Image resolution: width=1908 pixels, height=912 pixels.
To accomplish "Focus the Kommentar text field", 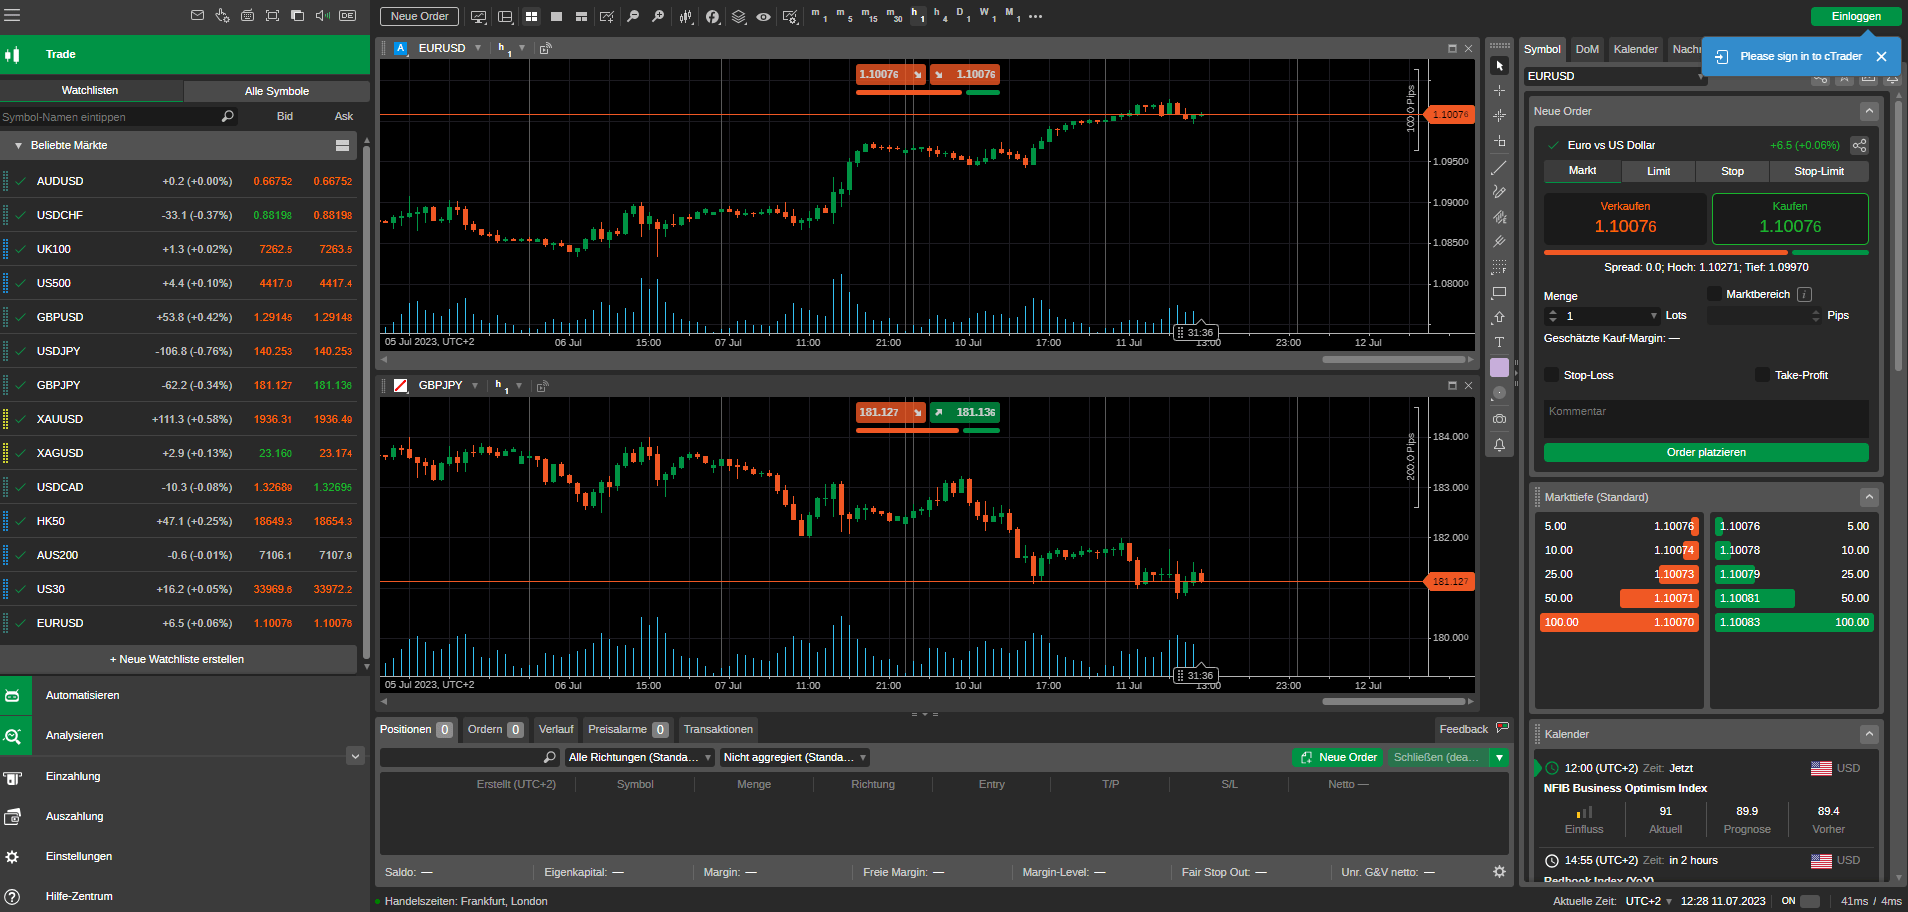I will point(1706,419).
